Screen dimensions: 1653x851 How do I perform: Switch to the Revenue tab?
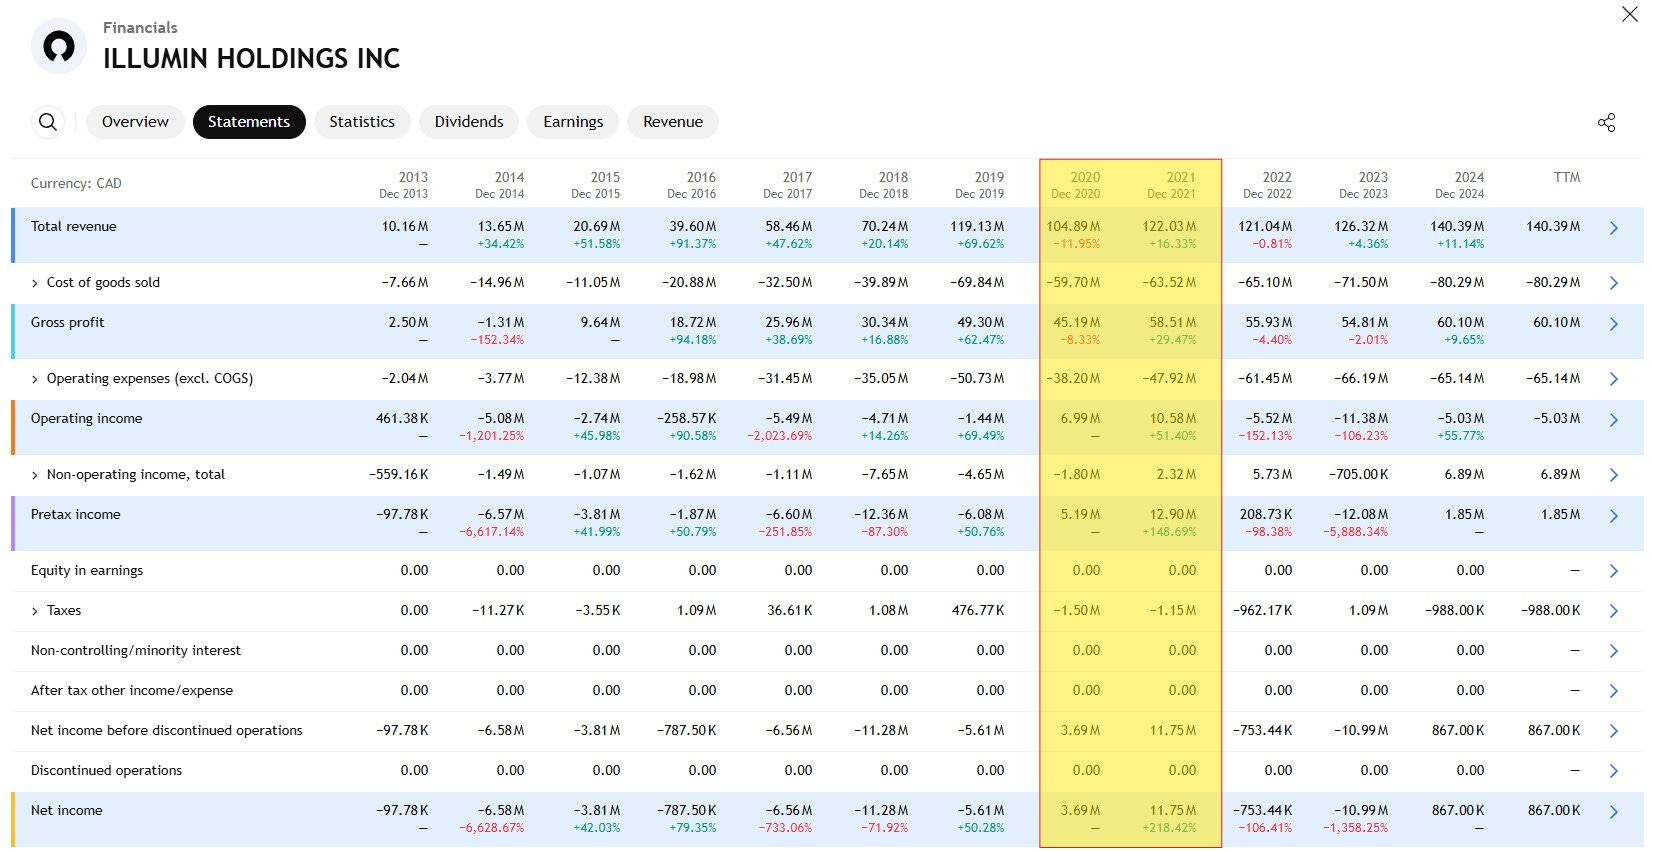673,122
